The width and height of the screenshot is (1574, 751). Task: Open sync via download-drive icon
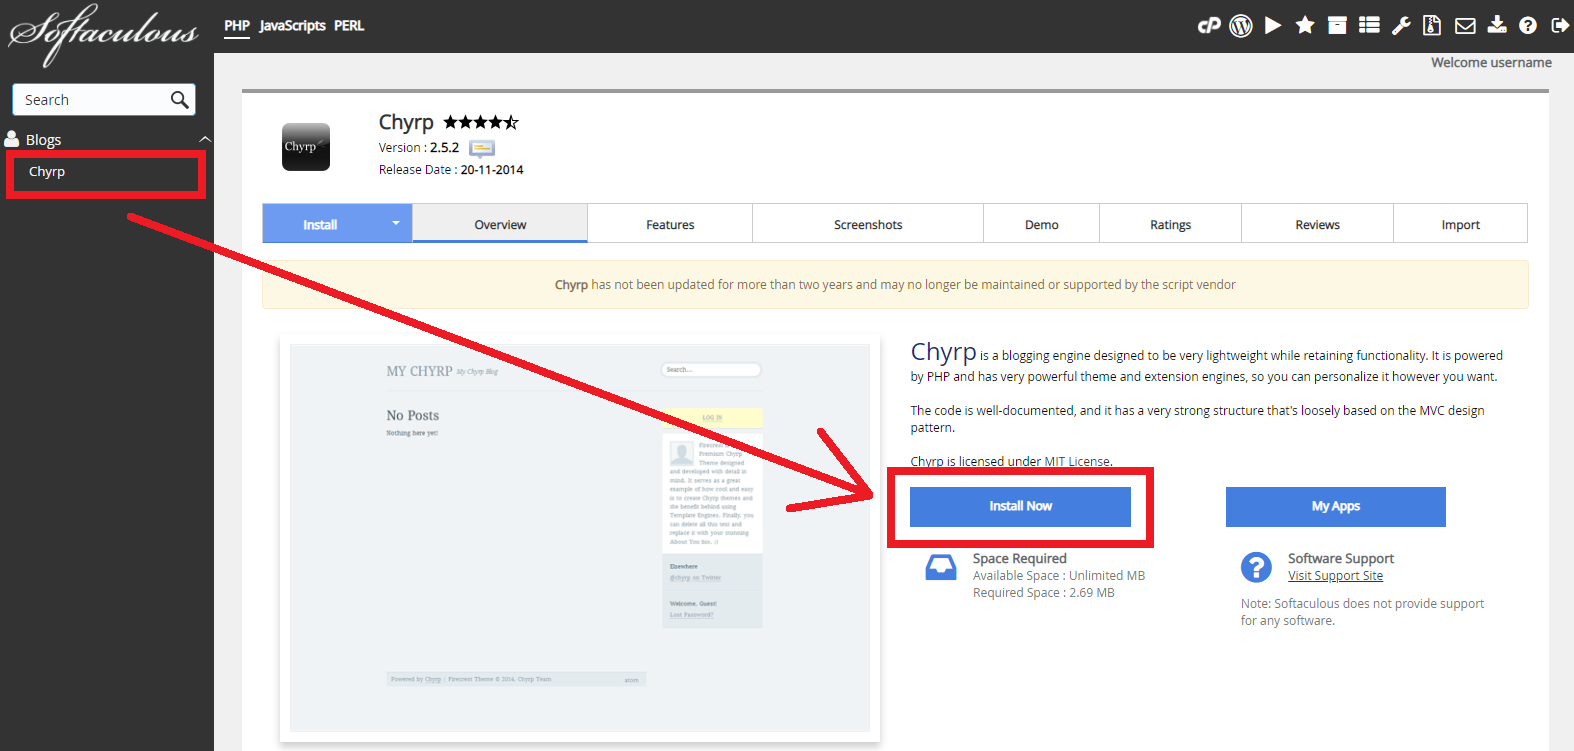1497,25
